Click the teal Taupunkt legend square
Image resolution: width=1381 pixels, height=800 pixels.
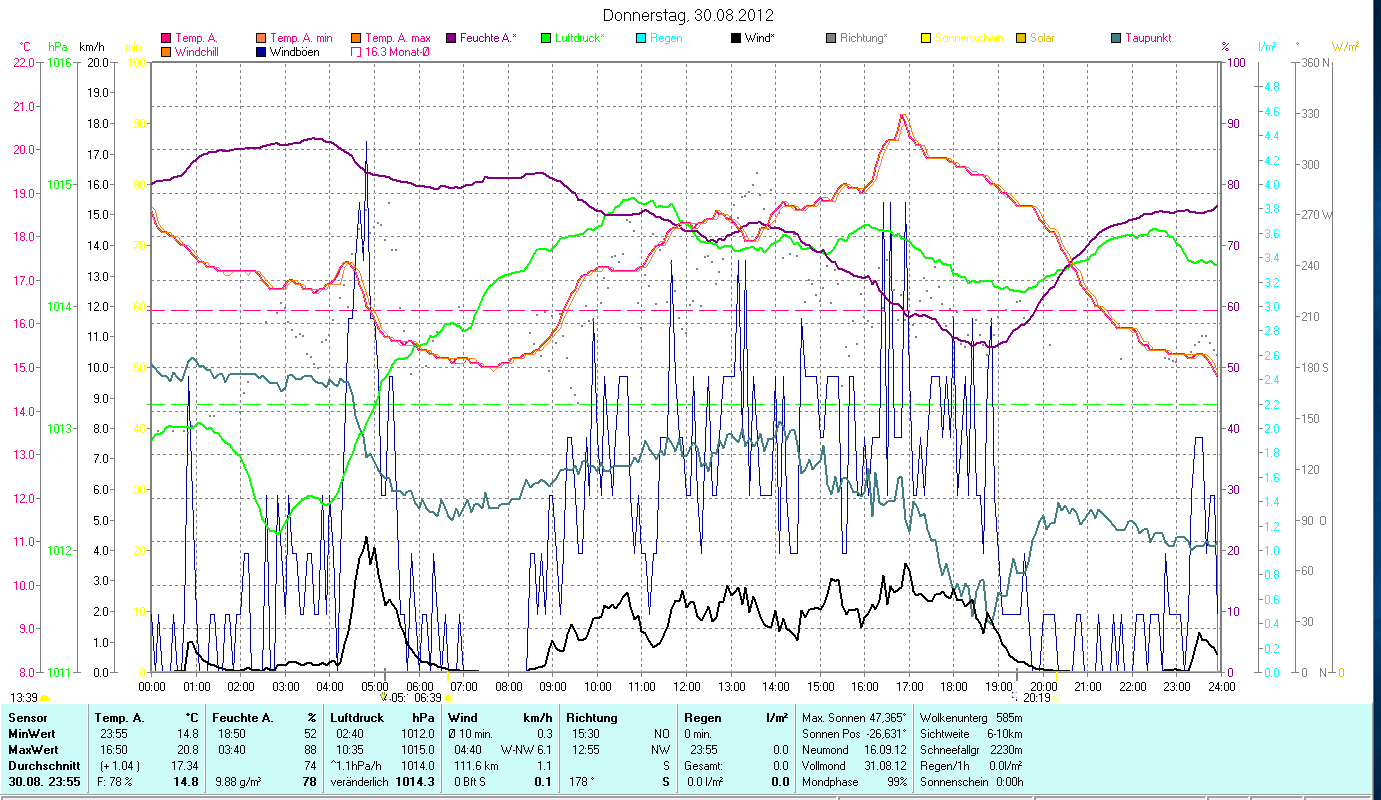pos(1116,38)
